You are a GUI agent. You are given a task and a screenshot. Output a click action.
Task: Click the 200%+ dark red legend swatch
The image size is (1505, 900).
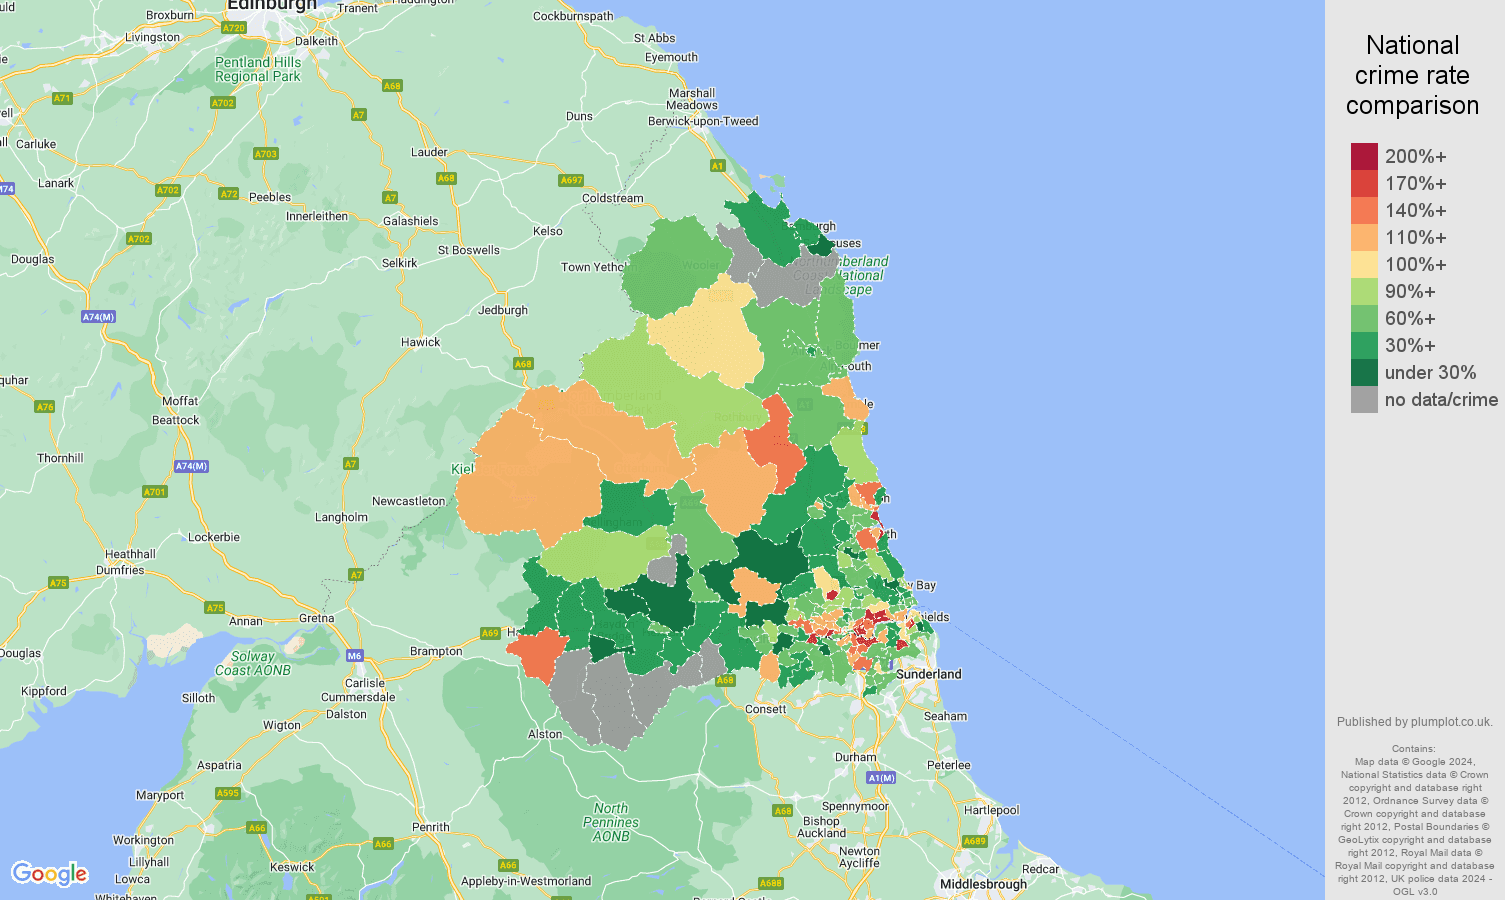(x=1364, y=157)
